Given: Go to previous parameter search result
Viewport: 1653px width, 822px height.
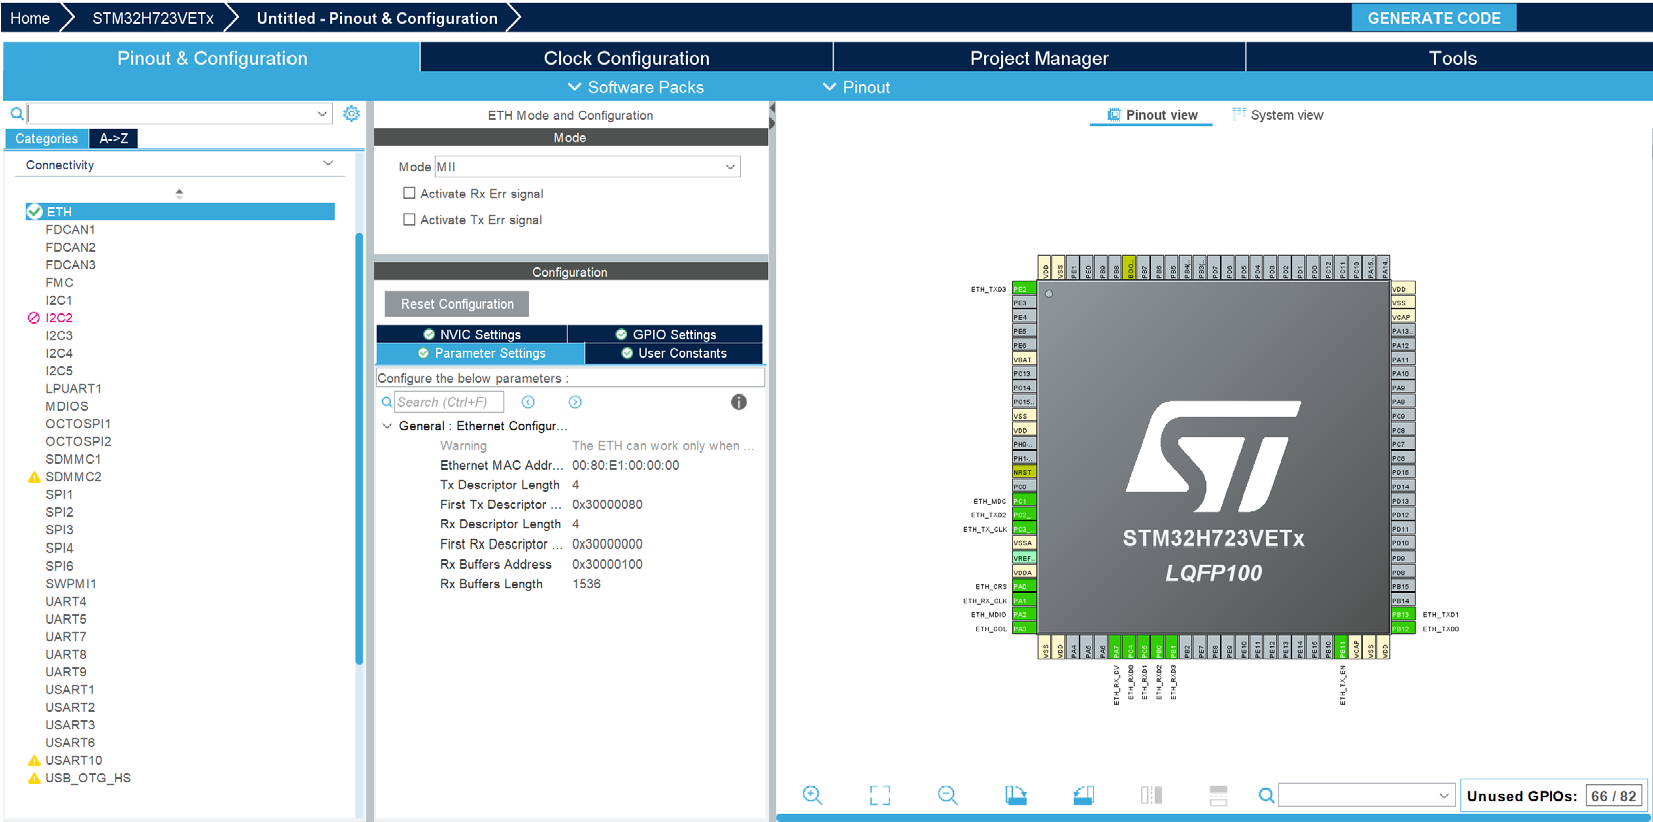Looking at the screenshot, I should (528, 402).
